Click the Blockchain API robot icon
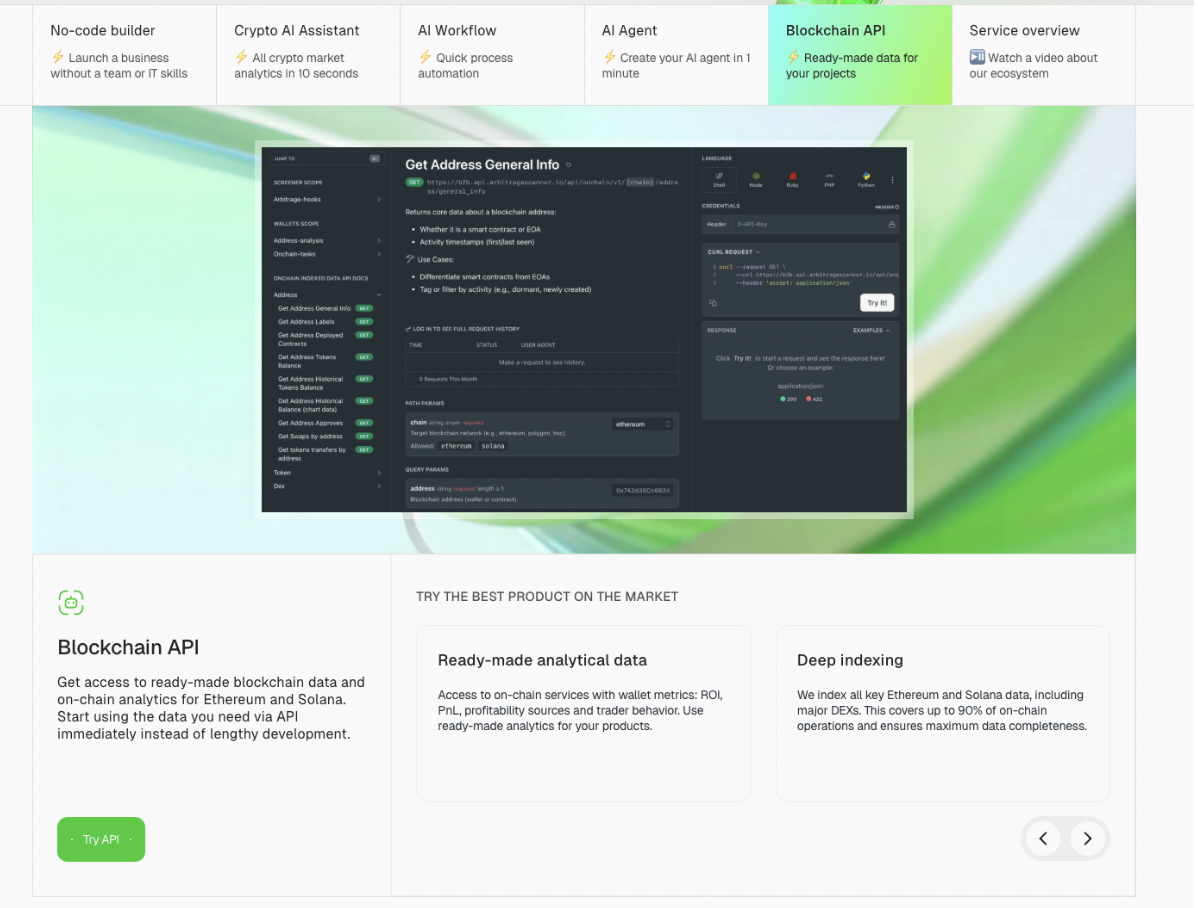Screen dimensions: 1198x908 tap(71, 602)
